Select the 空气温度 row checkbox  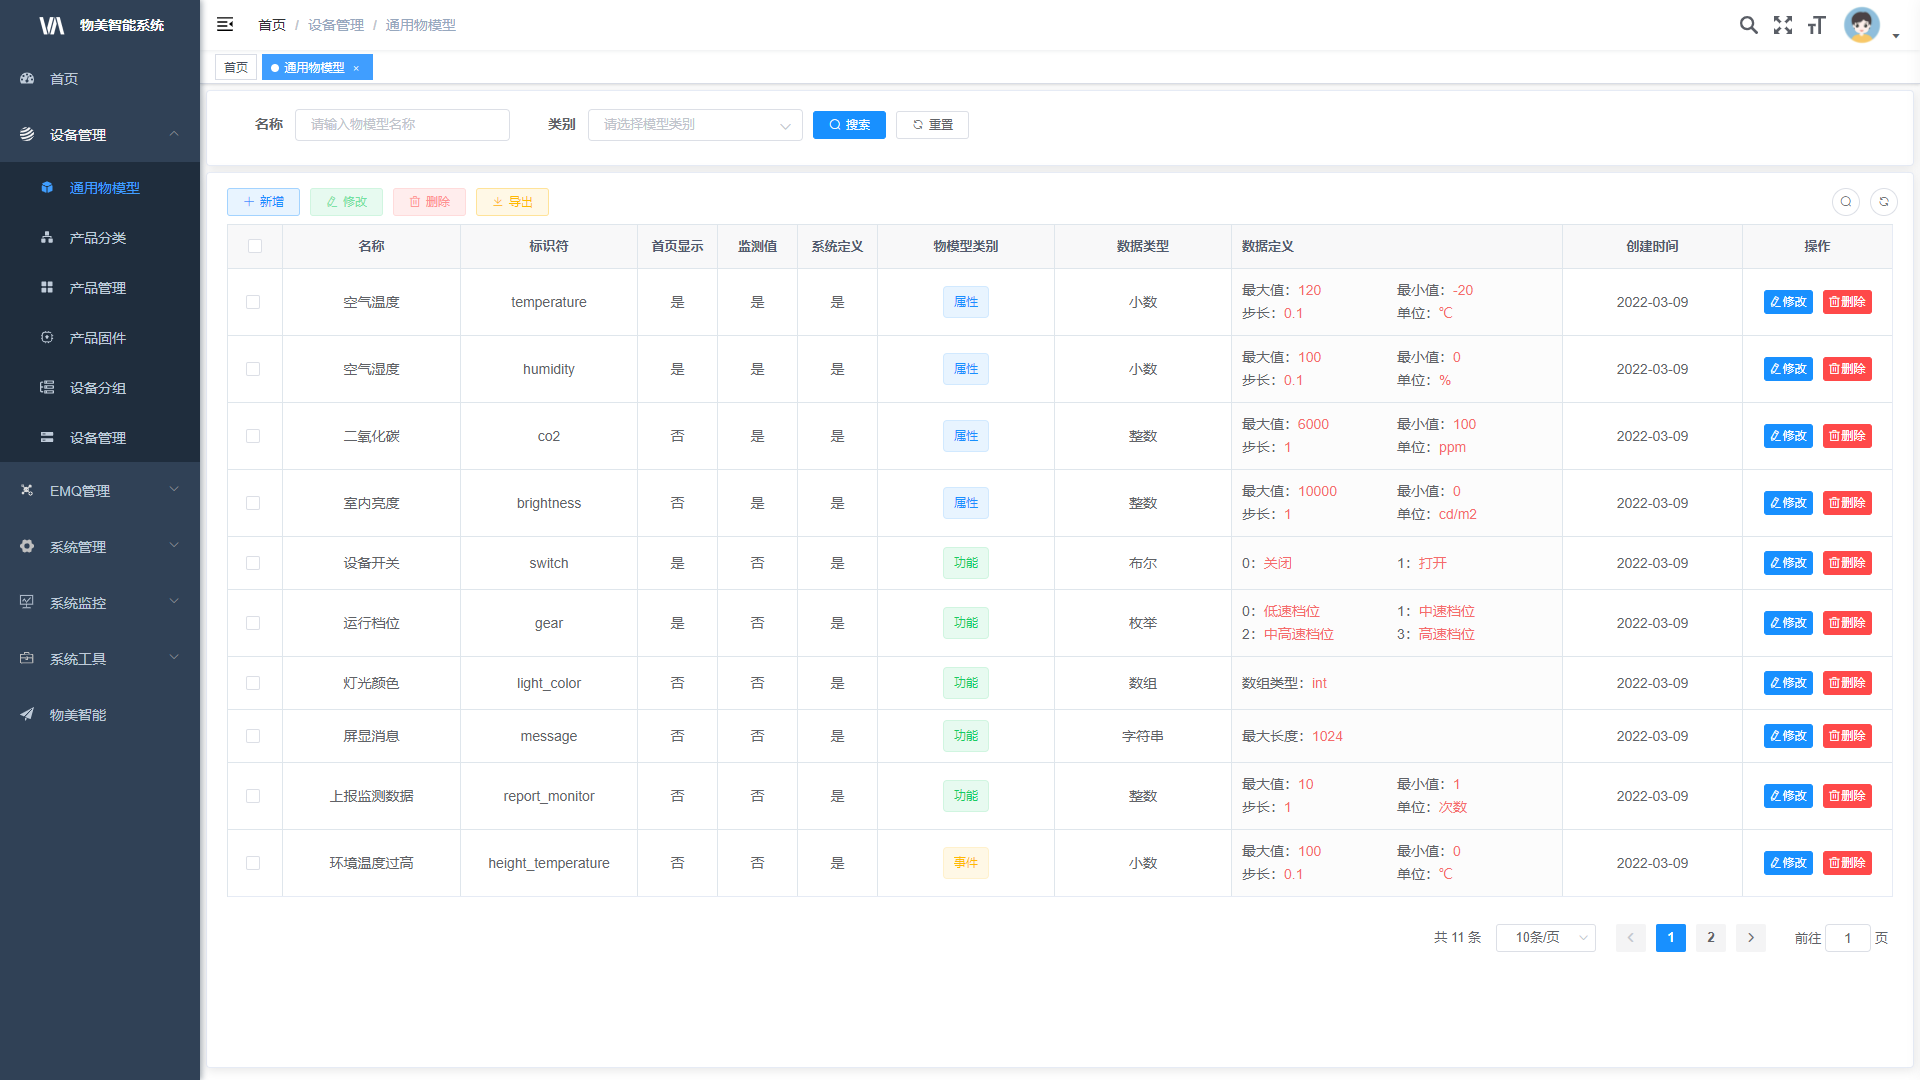(253, 302)
